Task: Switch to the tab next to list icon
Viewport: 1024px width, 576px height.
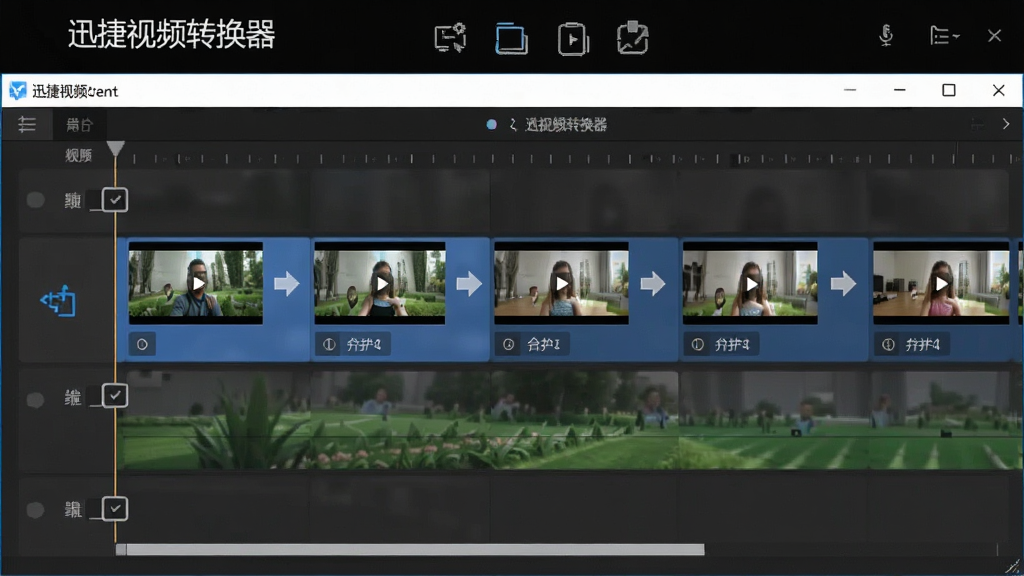Action: [80, 125]
